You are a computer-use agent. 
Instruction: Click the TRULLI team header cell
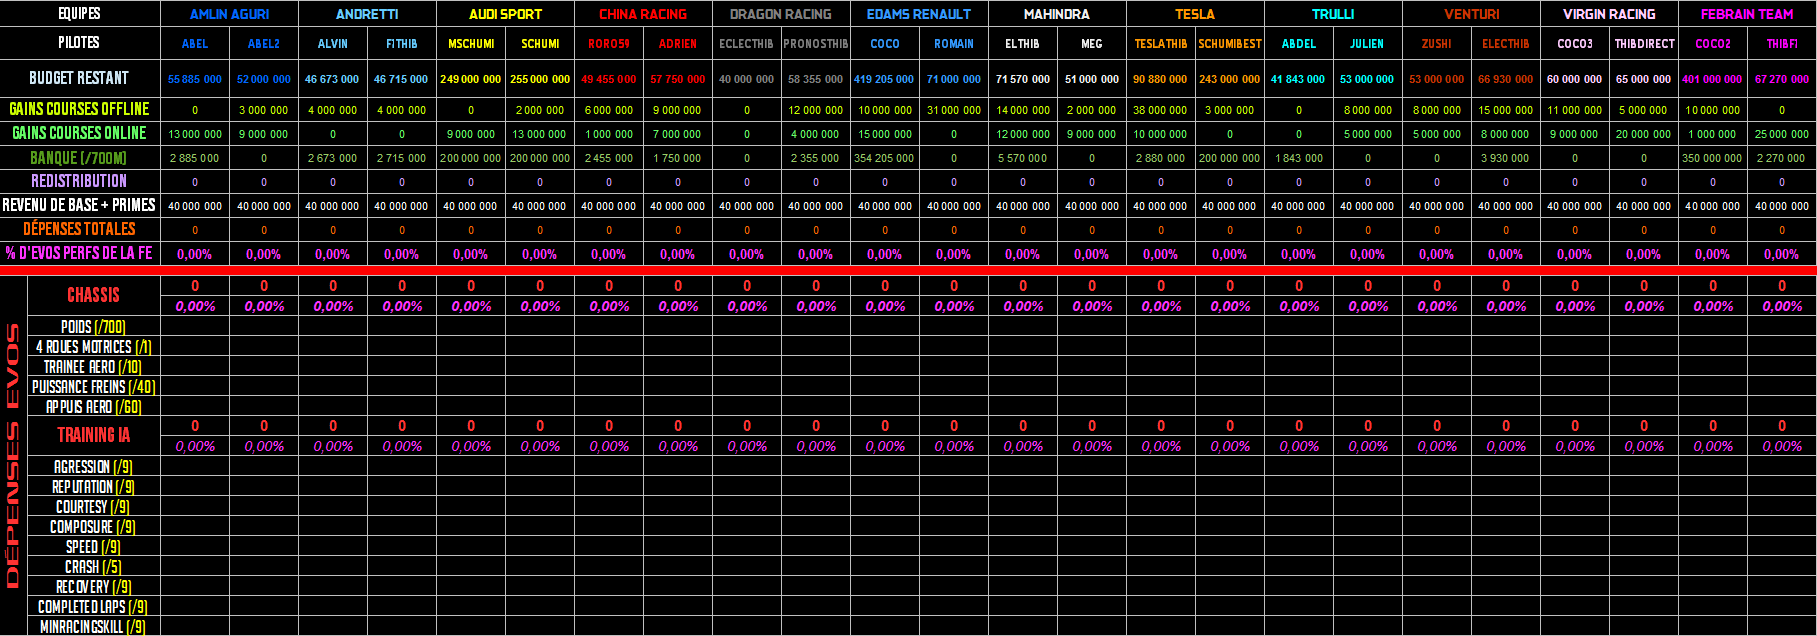tap(1333, 14)
